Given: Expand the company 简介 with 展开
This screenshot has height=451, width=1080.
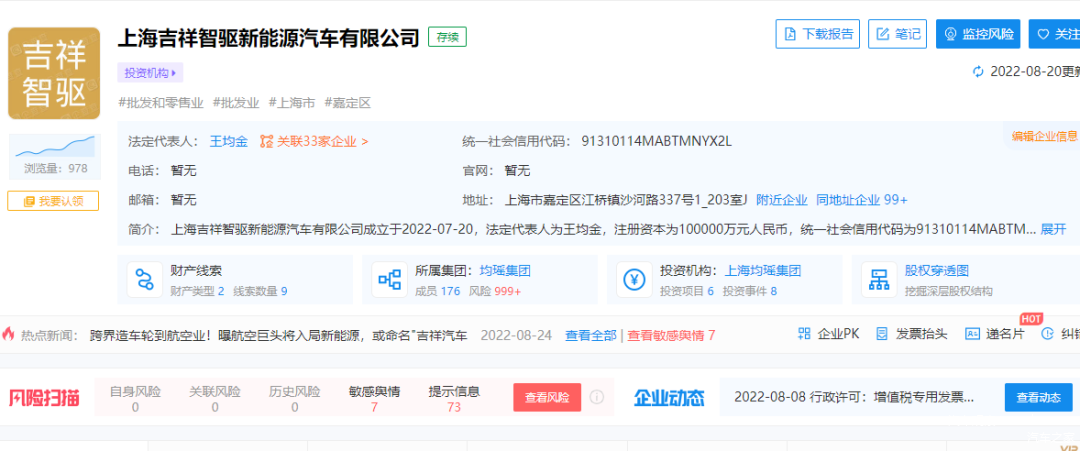Looking at the screenshot, I should (x=1053, y=229).
